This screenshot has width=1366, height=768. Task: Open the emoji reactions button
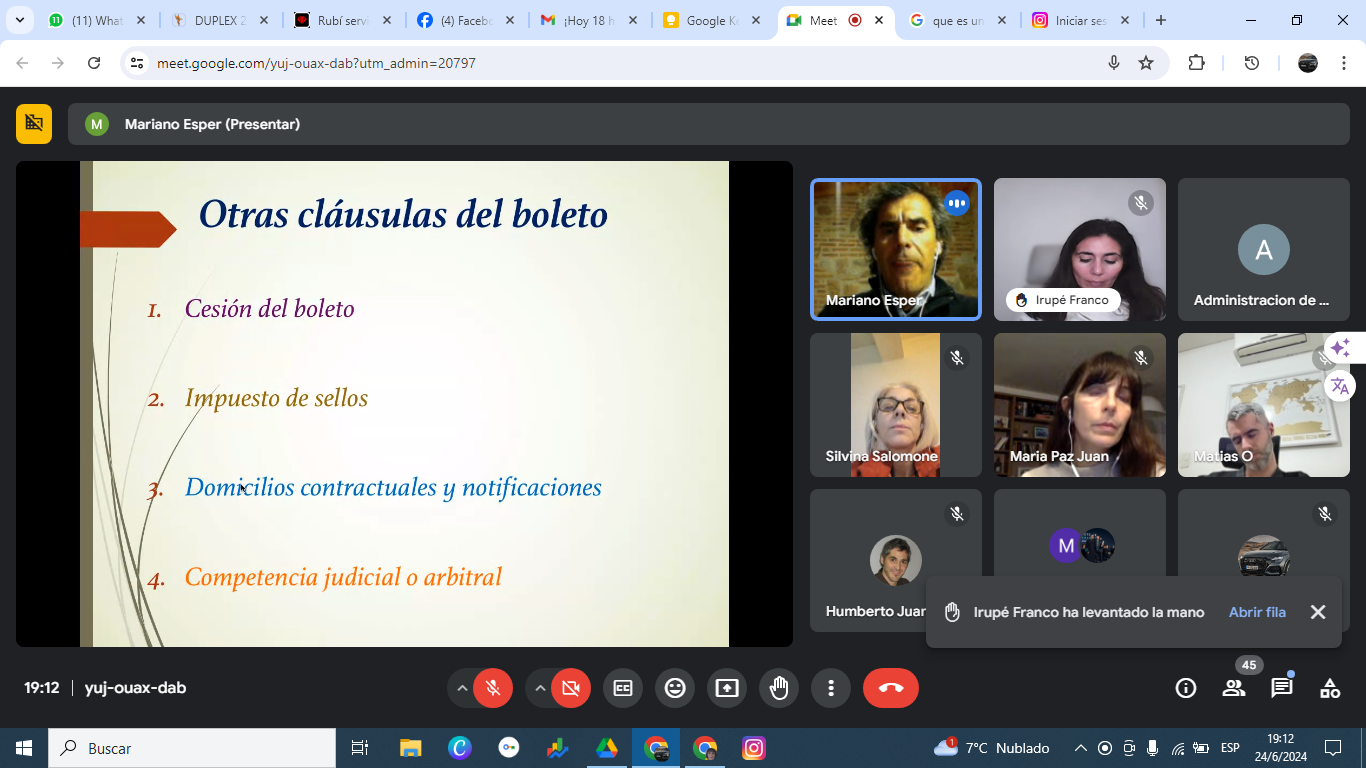(x=675, y=688)
